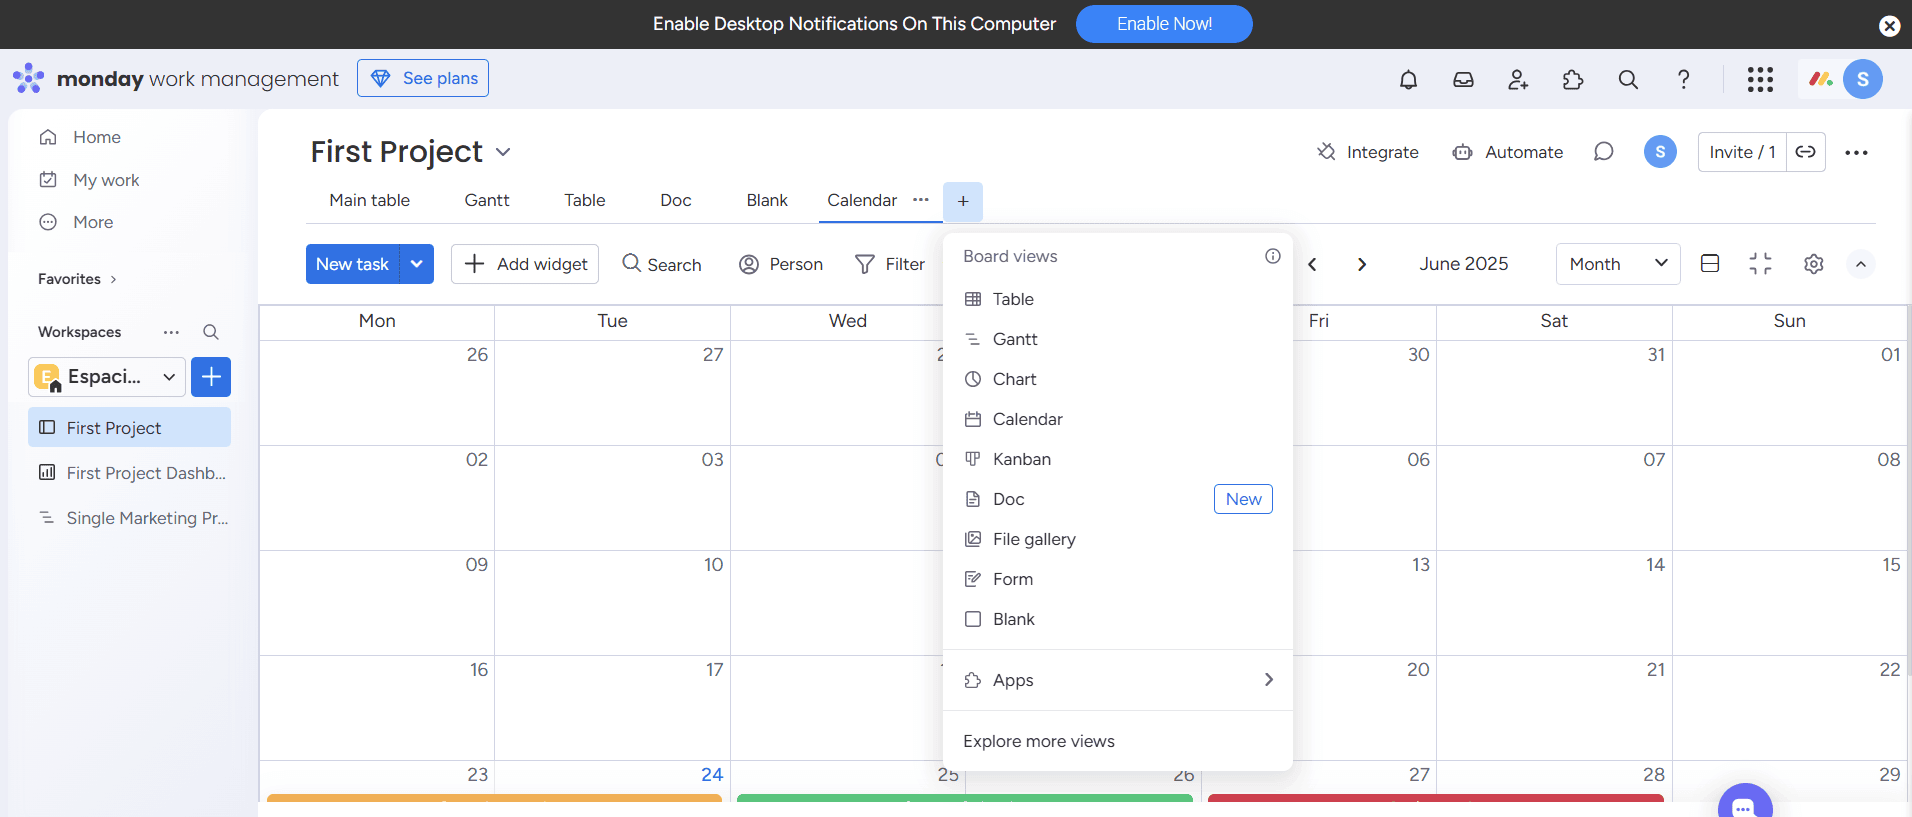Open the Month view dropdown

(x=1617, y=264)
